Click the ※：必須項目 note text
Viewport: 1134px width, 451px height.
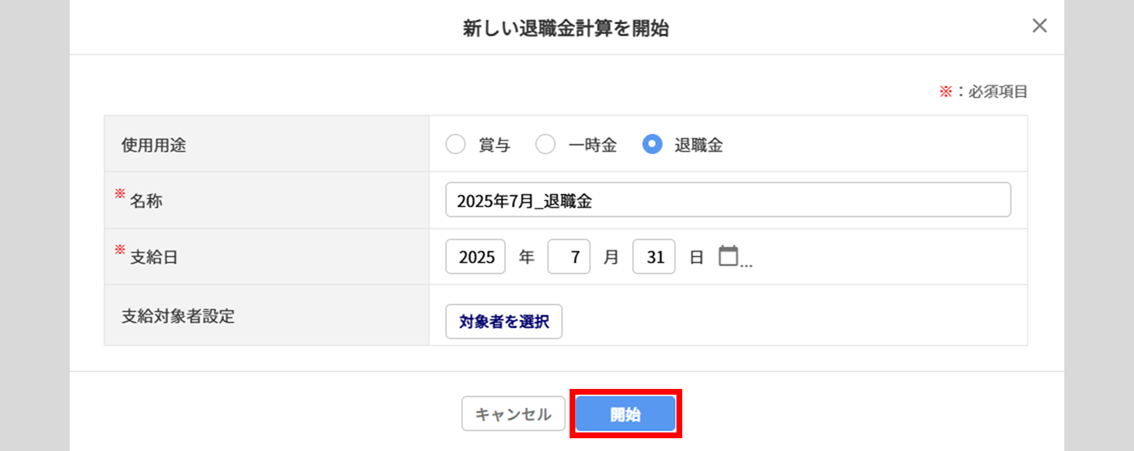click(x=984, y=92)
